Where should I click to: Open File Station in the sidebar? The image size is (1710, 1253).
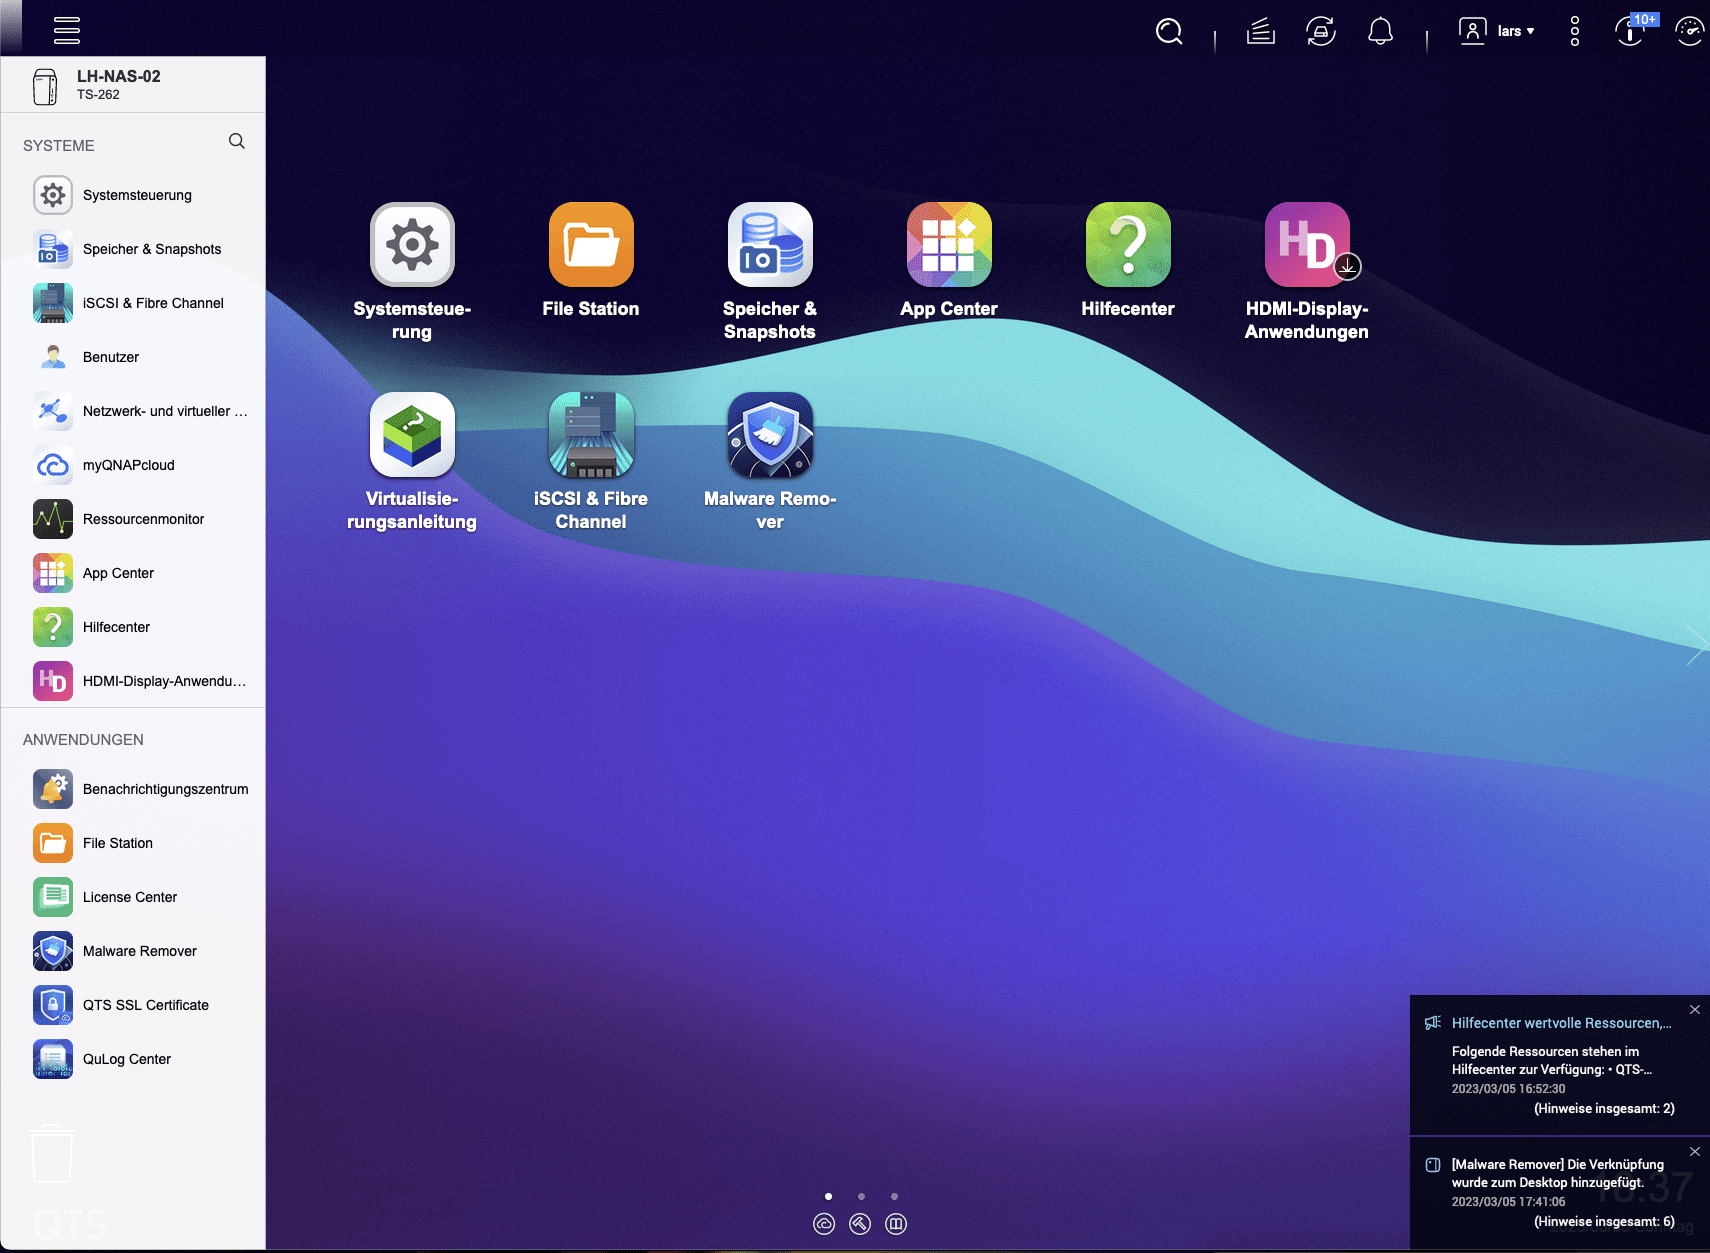133,843
